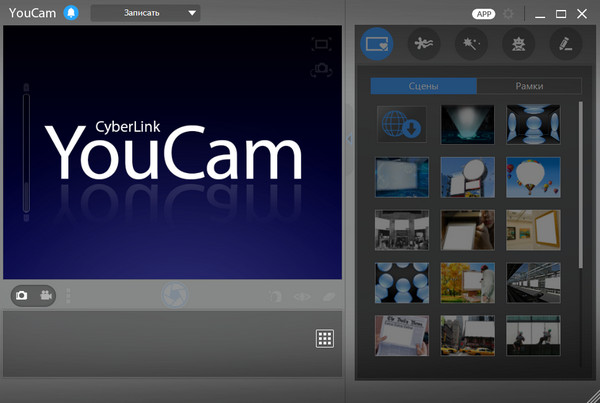The image size is (600, 403).
Task: Click the eraser clear effects icon
Action: (x=329, y=297)
